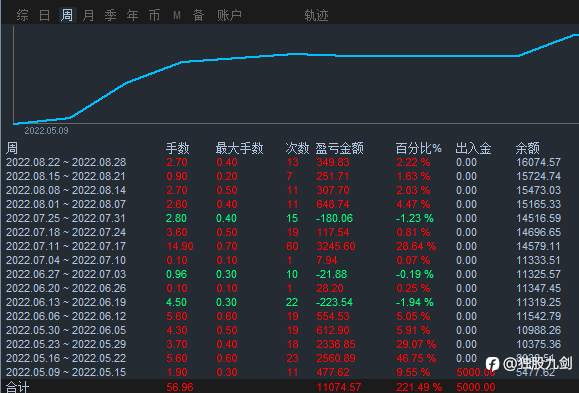This screenshot has height=393, width=579.
Task: Click profit value 2560.89
Action: pyautogui.click(x=336, y=359)
